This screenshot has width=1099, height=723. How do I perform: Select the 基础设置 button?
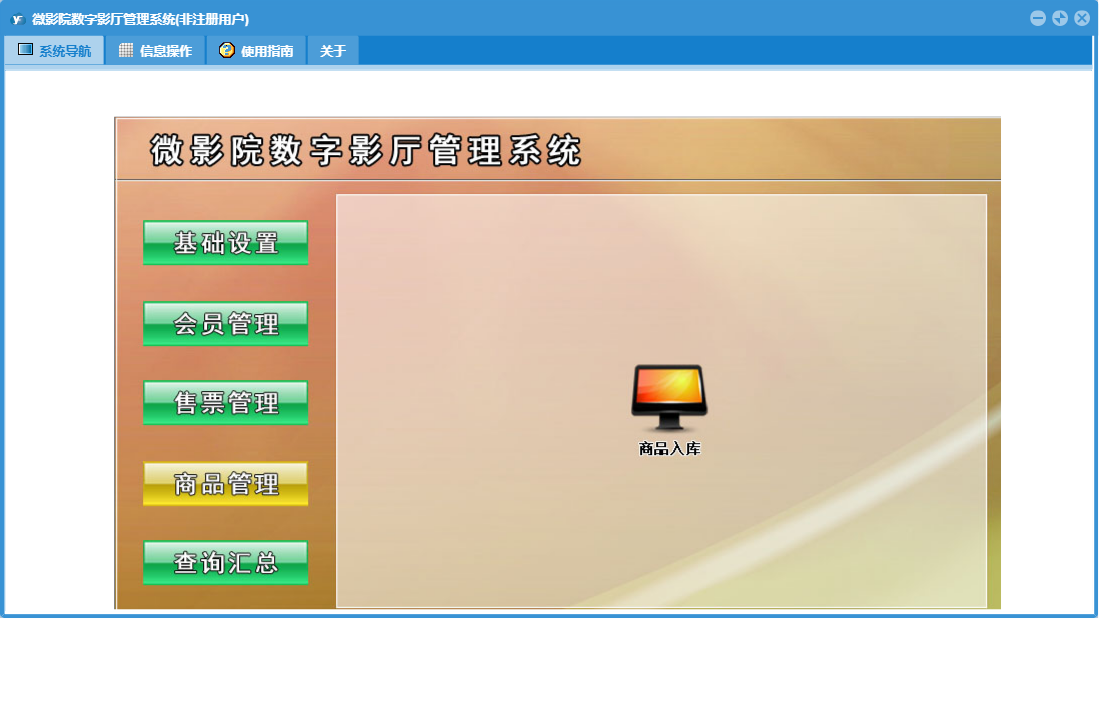(226, 242)
